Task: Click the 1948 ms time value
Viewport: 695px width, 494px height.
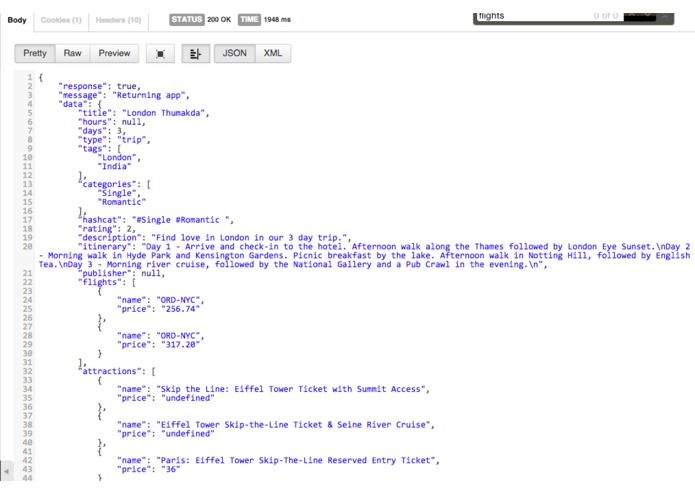Action: tap(277, 19)
